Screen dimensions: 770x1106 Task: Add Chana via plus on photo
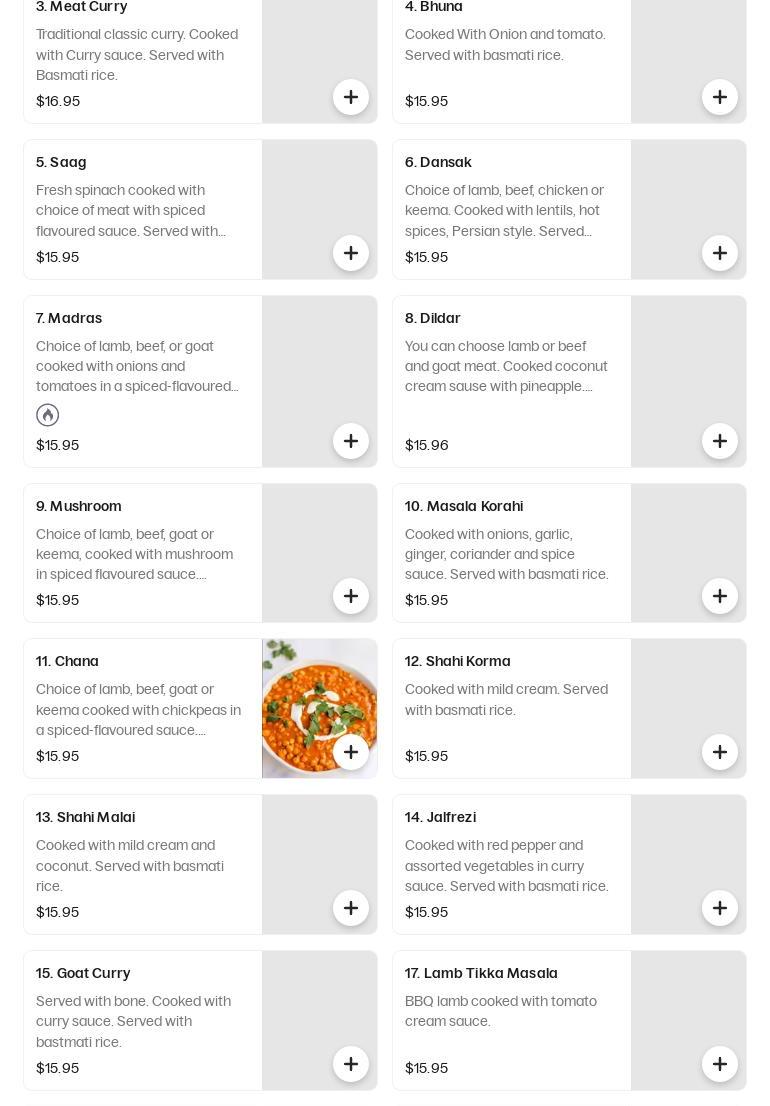pos(350,752)
